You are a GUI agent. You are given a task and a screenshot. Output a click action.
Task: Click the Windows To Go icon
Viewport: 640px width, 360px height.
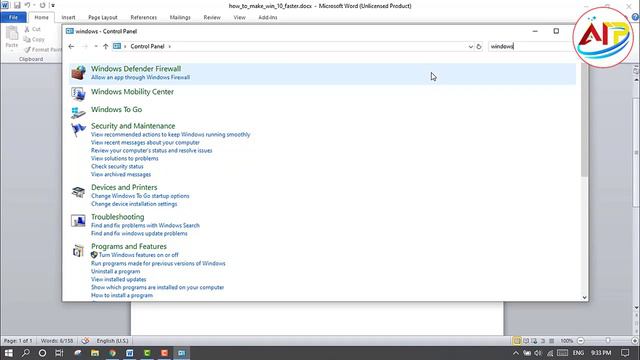(78, 112)
